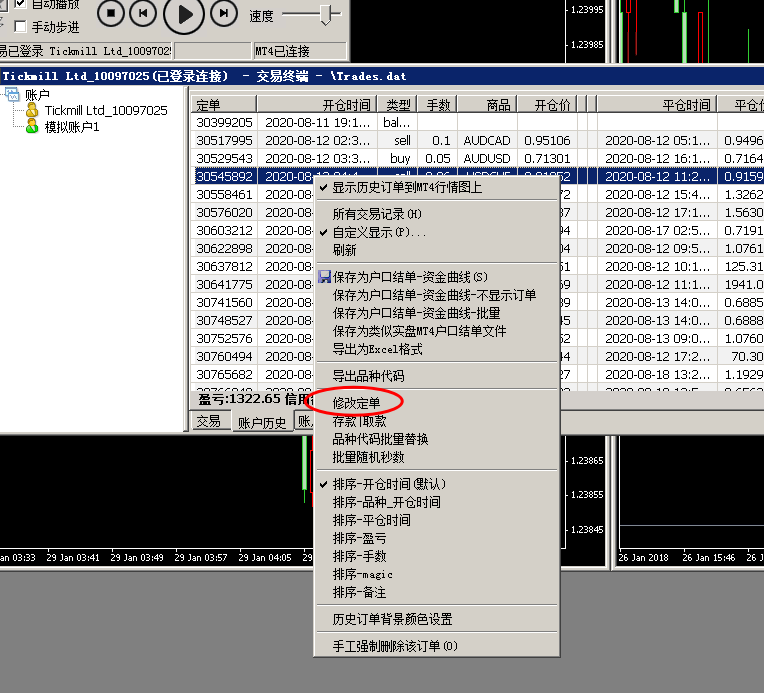Click the save icon for 保存为户口结单-资金曲线(S)
Viewport: 764px width, 693px height.
click(x=324, y=277)
